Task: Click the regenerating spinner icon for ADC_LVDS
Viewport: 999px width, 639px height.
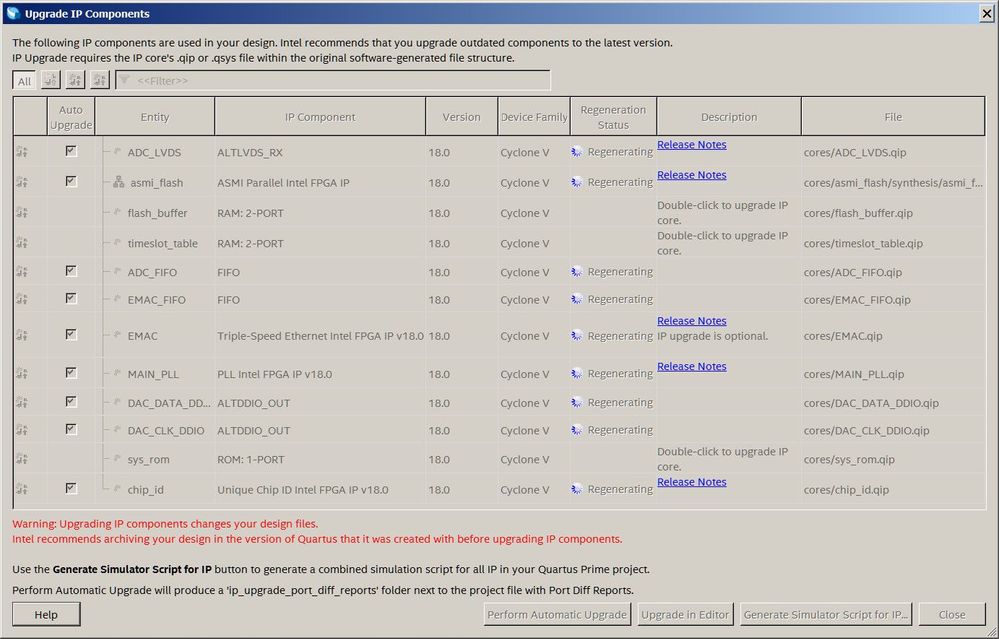Action: pos(577,152)
